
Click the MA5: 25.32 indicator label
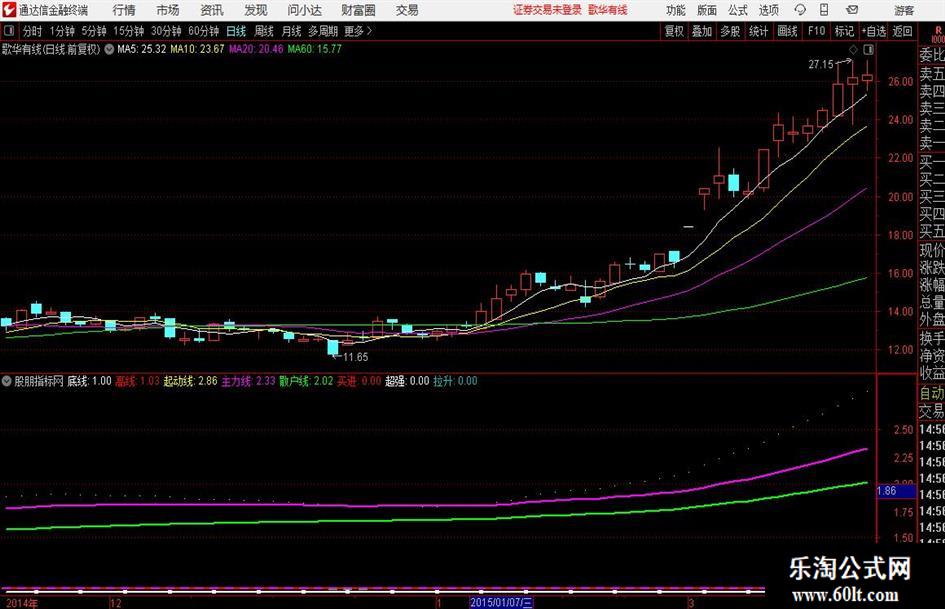pyautogui.click(x=142, y=49)
